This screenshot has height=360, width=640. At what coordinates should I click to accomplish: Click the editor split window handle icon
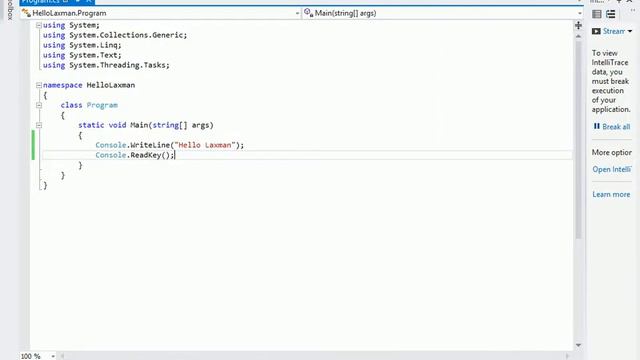tap(578, 25)
